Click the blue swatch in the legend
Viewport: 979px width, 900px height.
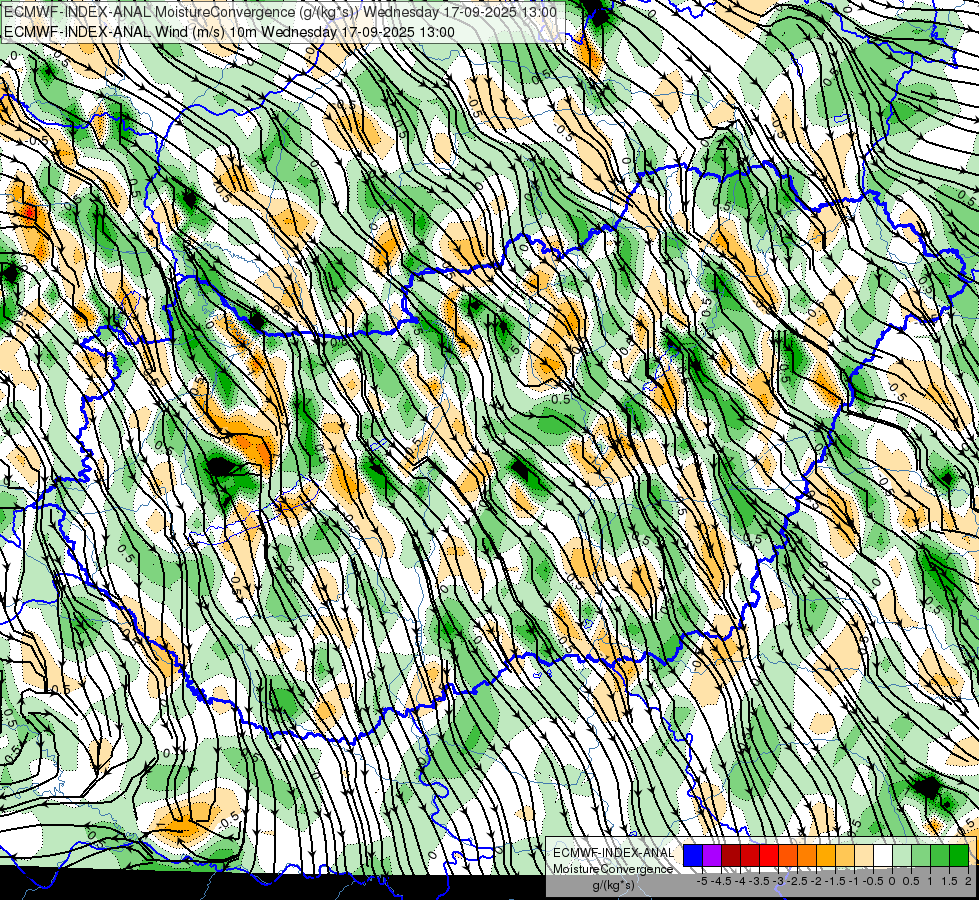693,856
